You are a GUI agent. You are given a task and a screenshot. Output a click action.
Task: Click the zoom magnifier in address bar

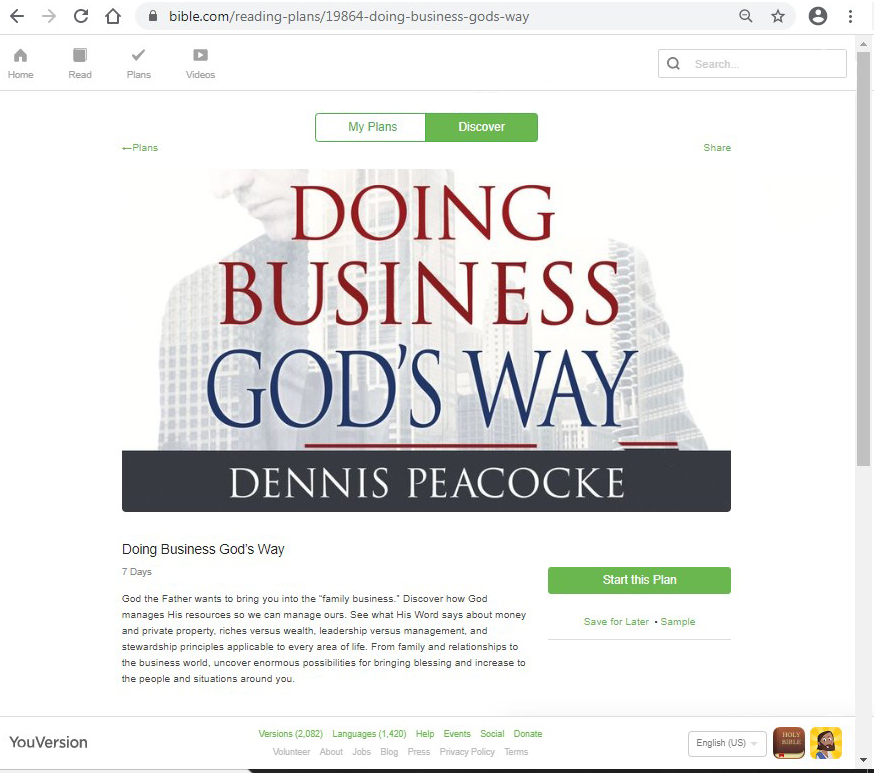click(x=746, y=16)
